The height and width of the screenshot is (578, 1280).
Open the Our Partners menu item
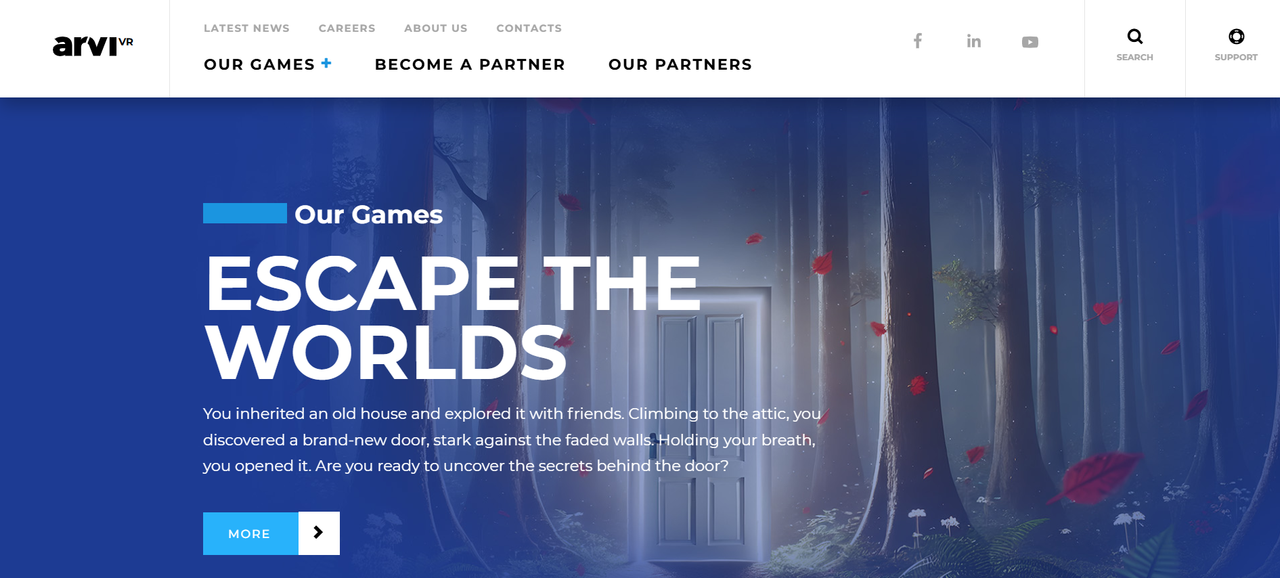coord(680,64)
